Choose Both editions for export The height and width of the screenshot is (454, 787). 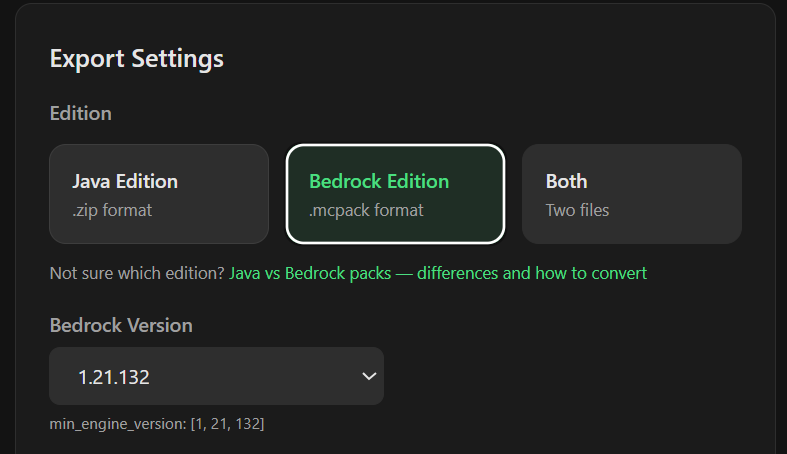click(632, 194)
